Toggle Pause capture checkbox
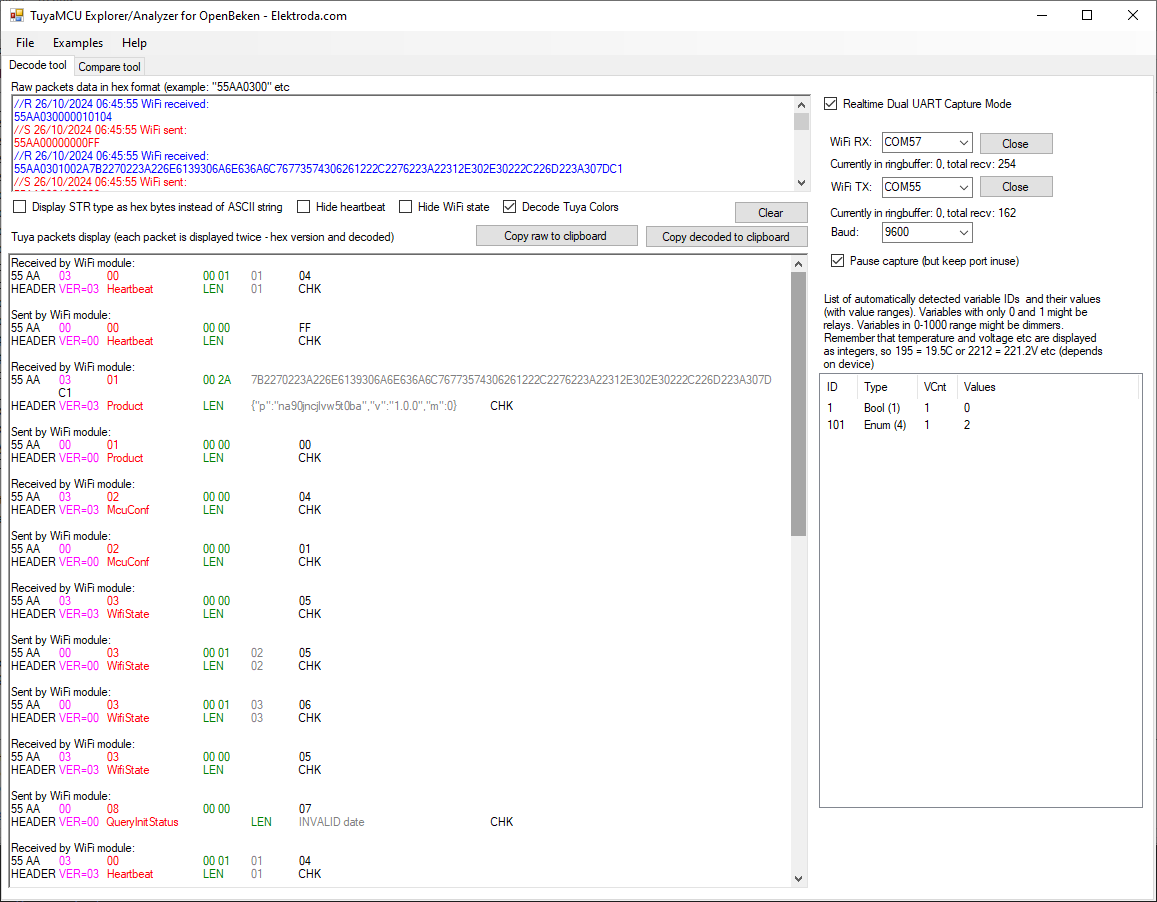This screenshot has height=902, width=1157. pyautogui.click(x=837, y=261)
